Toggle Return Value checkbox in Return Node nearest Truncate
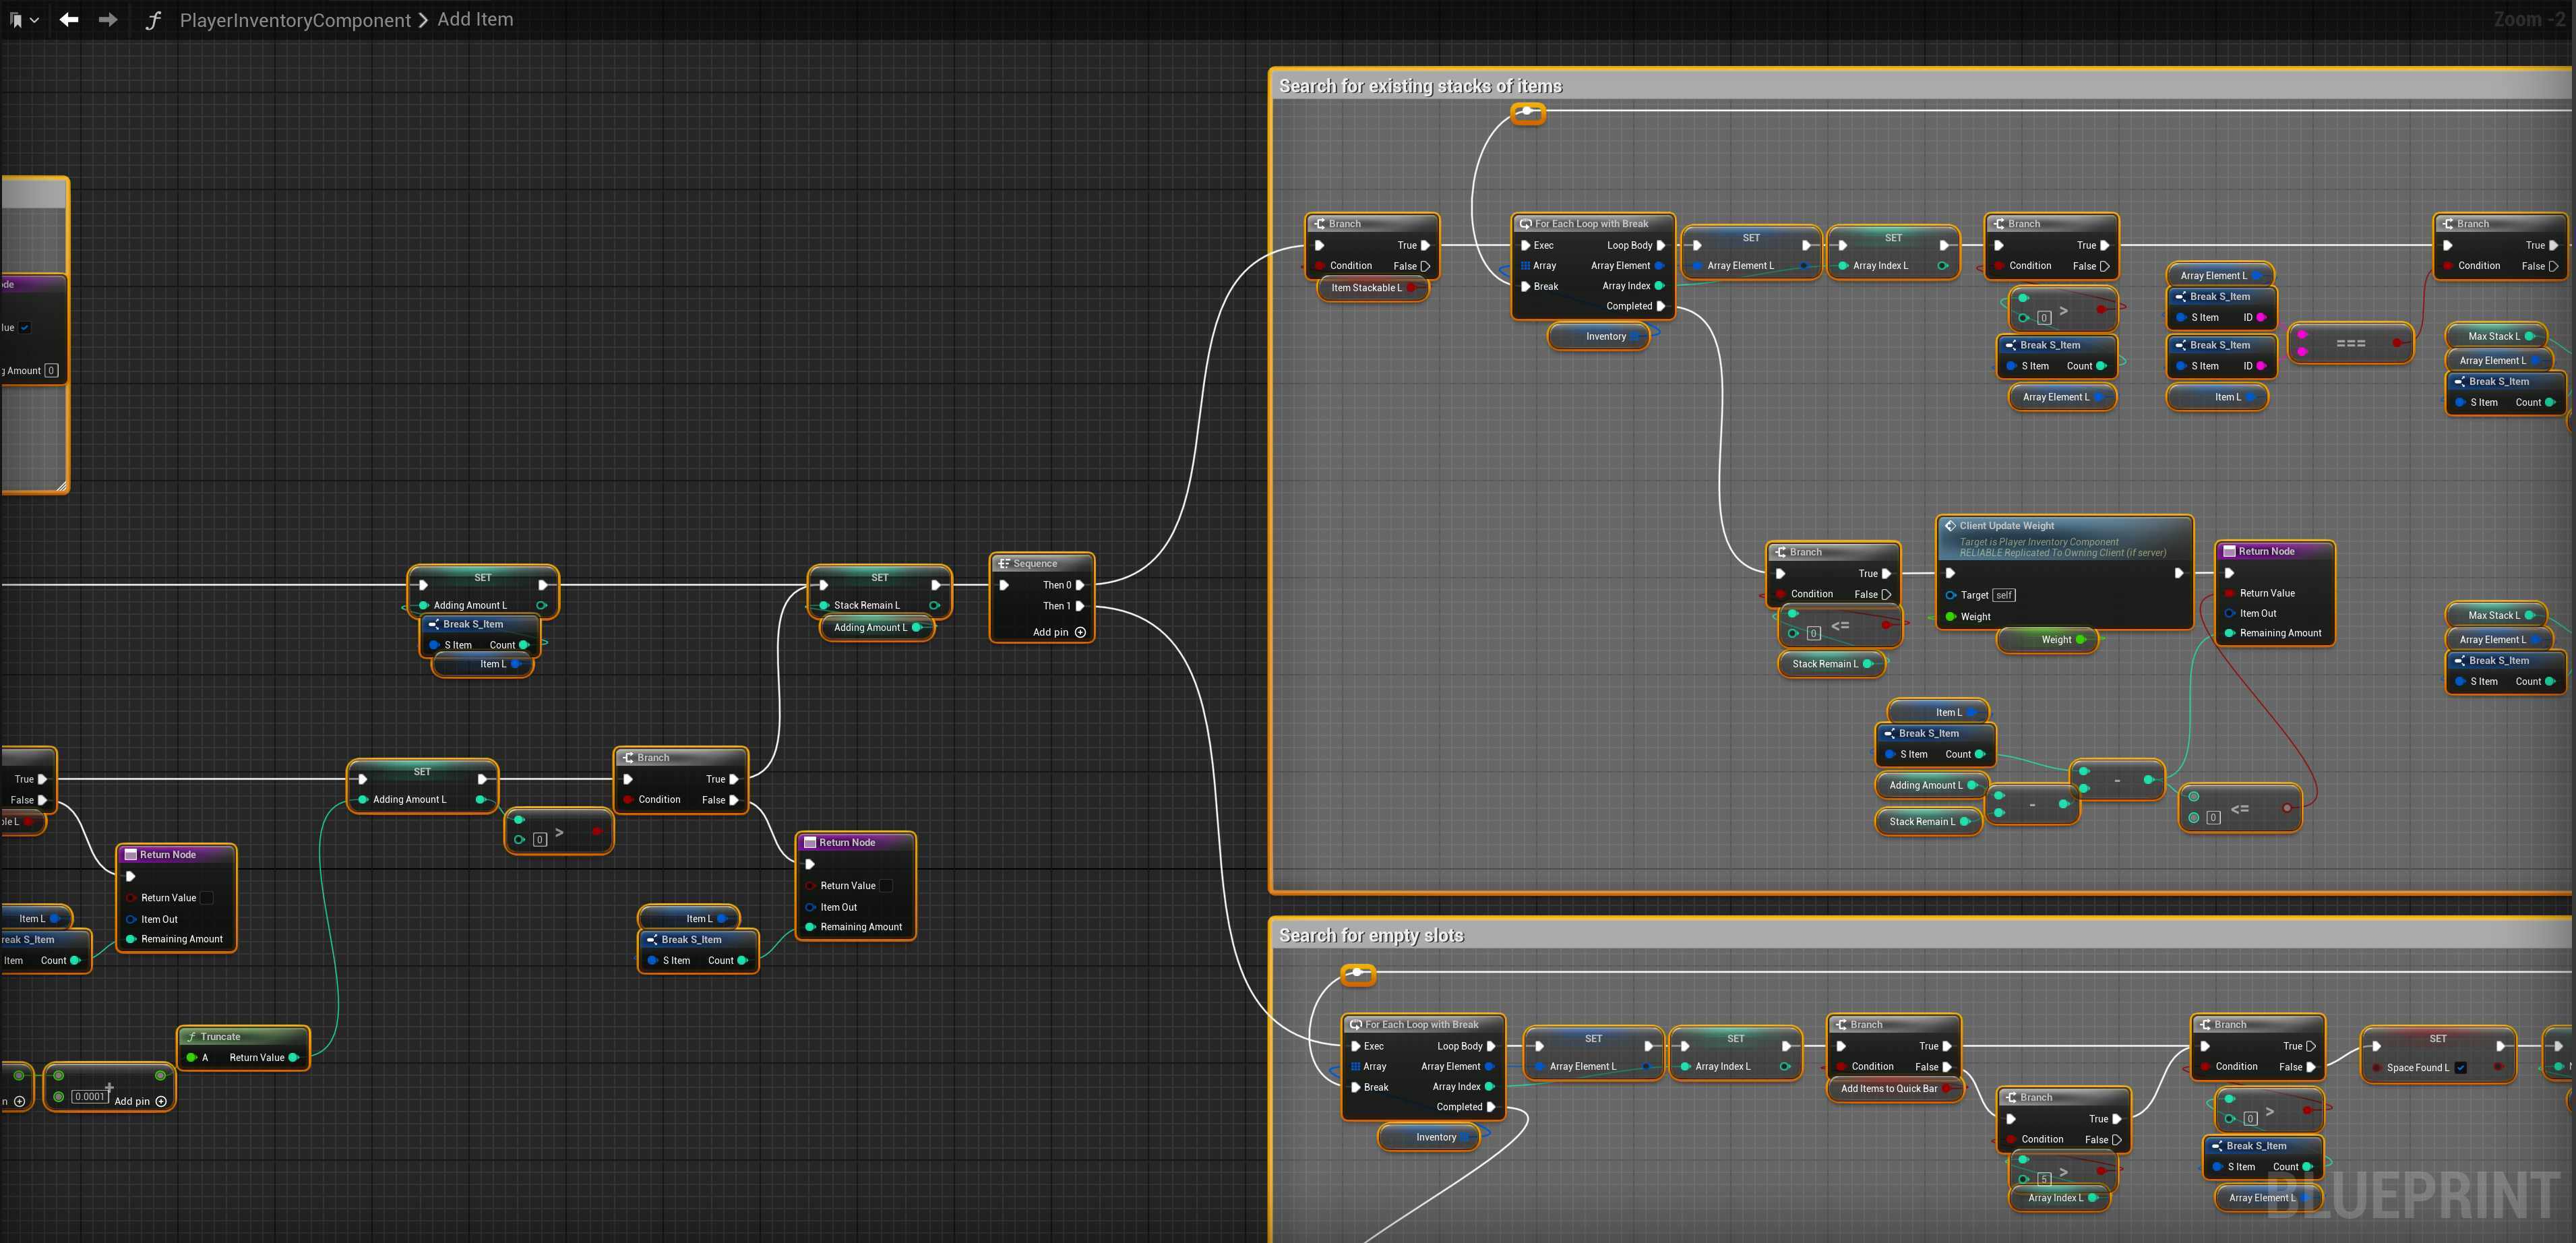The width and height of the screenshot is (2576, 1243). click(x=207, y=898)
